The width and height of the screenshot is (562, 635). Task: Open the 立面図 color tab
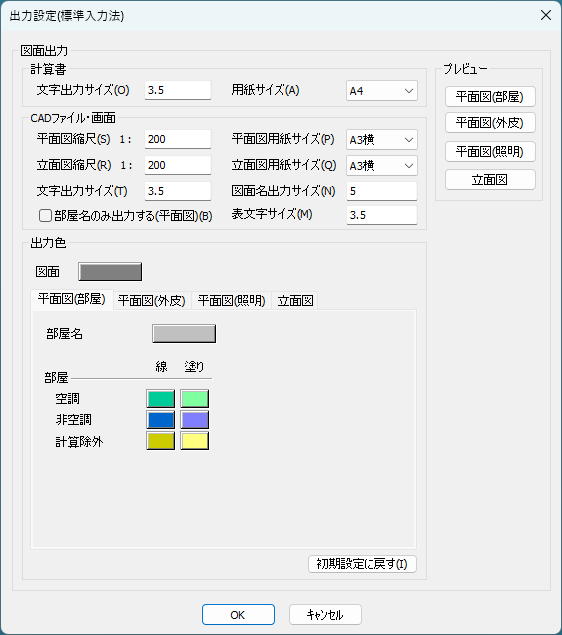pos(295,300)
